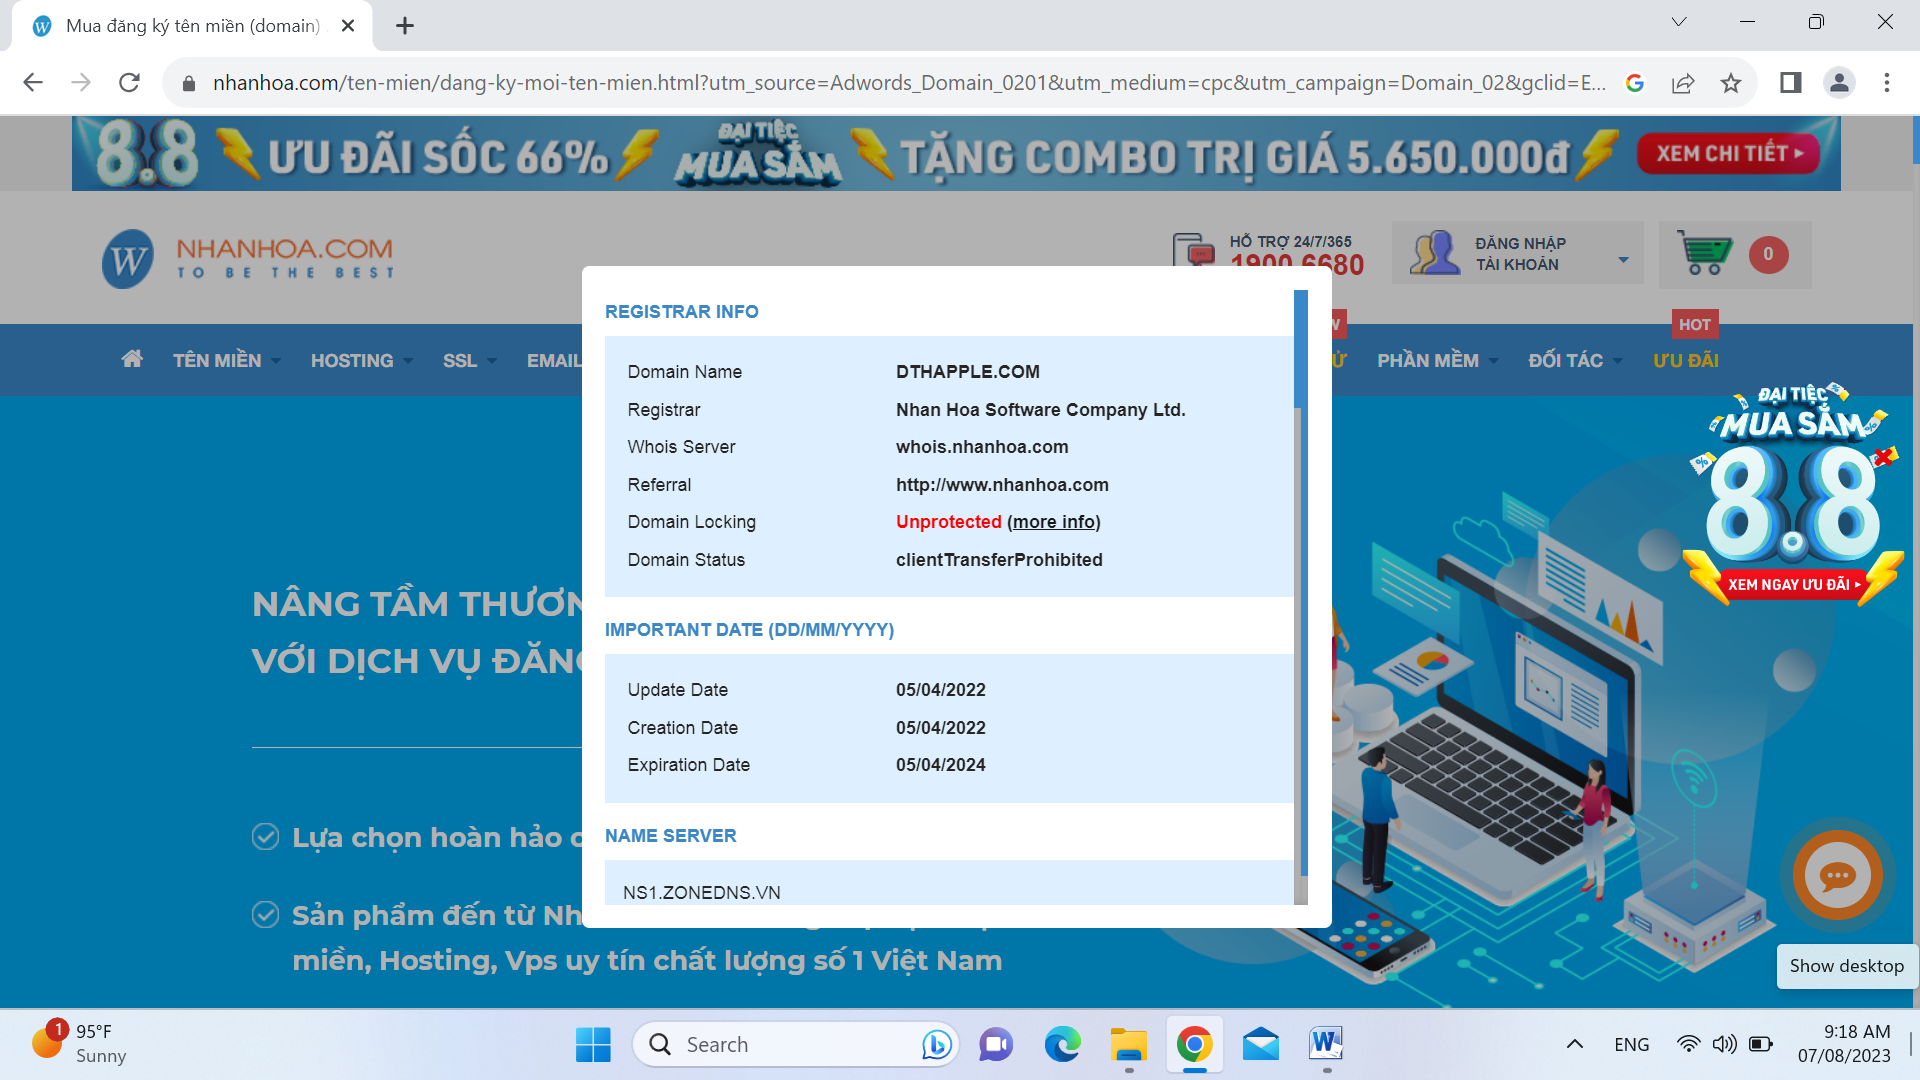
Task: Launch Microsoft Edge from taskbar
Action: pos(1062,1045)
